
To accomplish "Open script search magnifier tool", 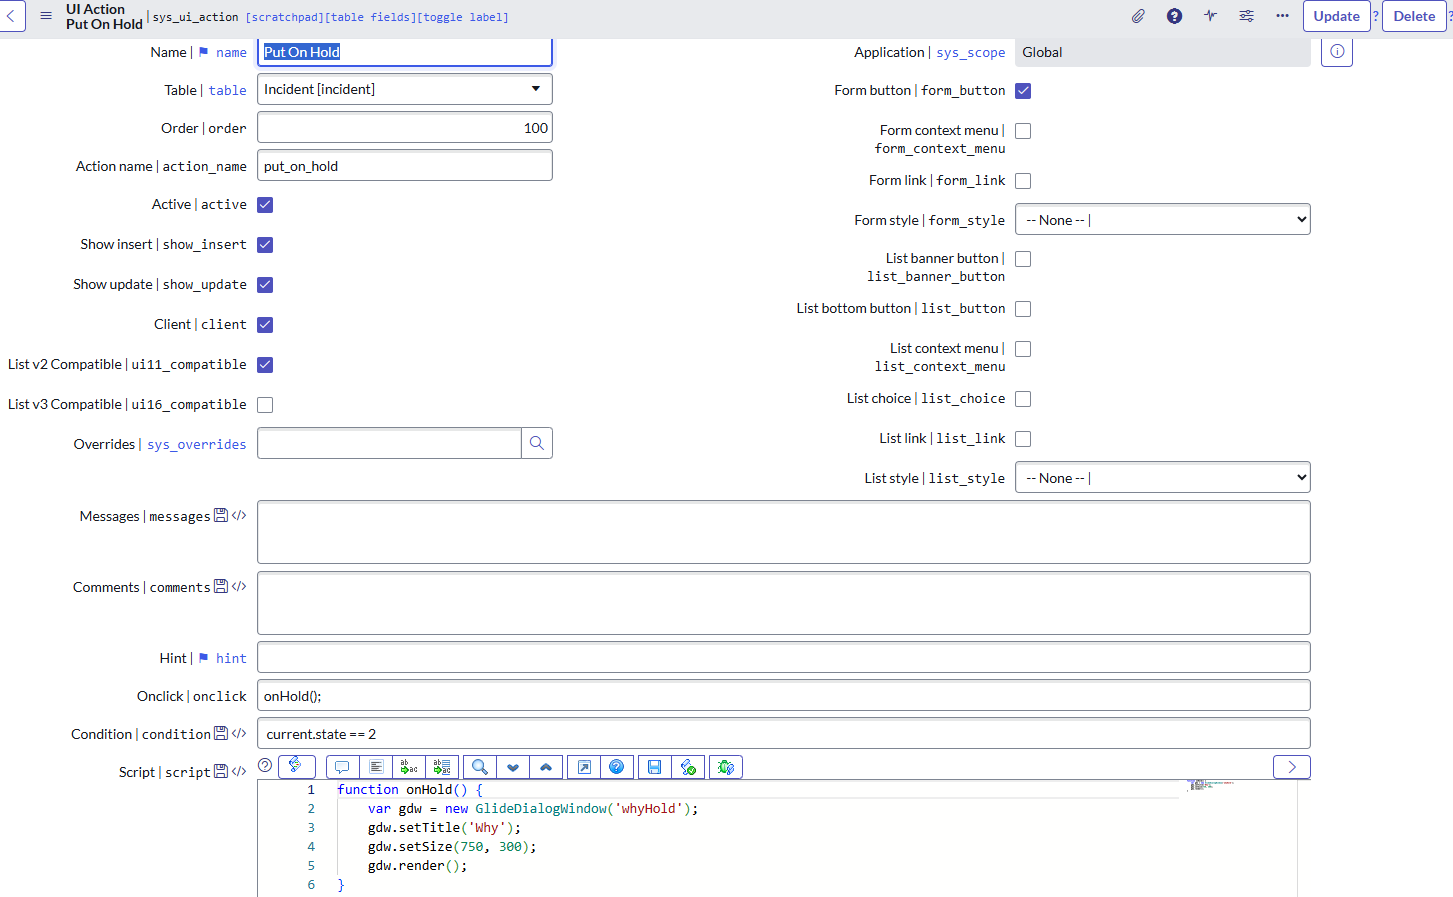I will (x=480, y=767).
